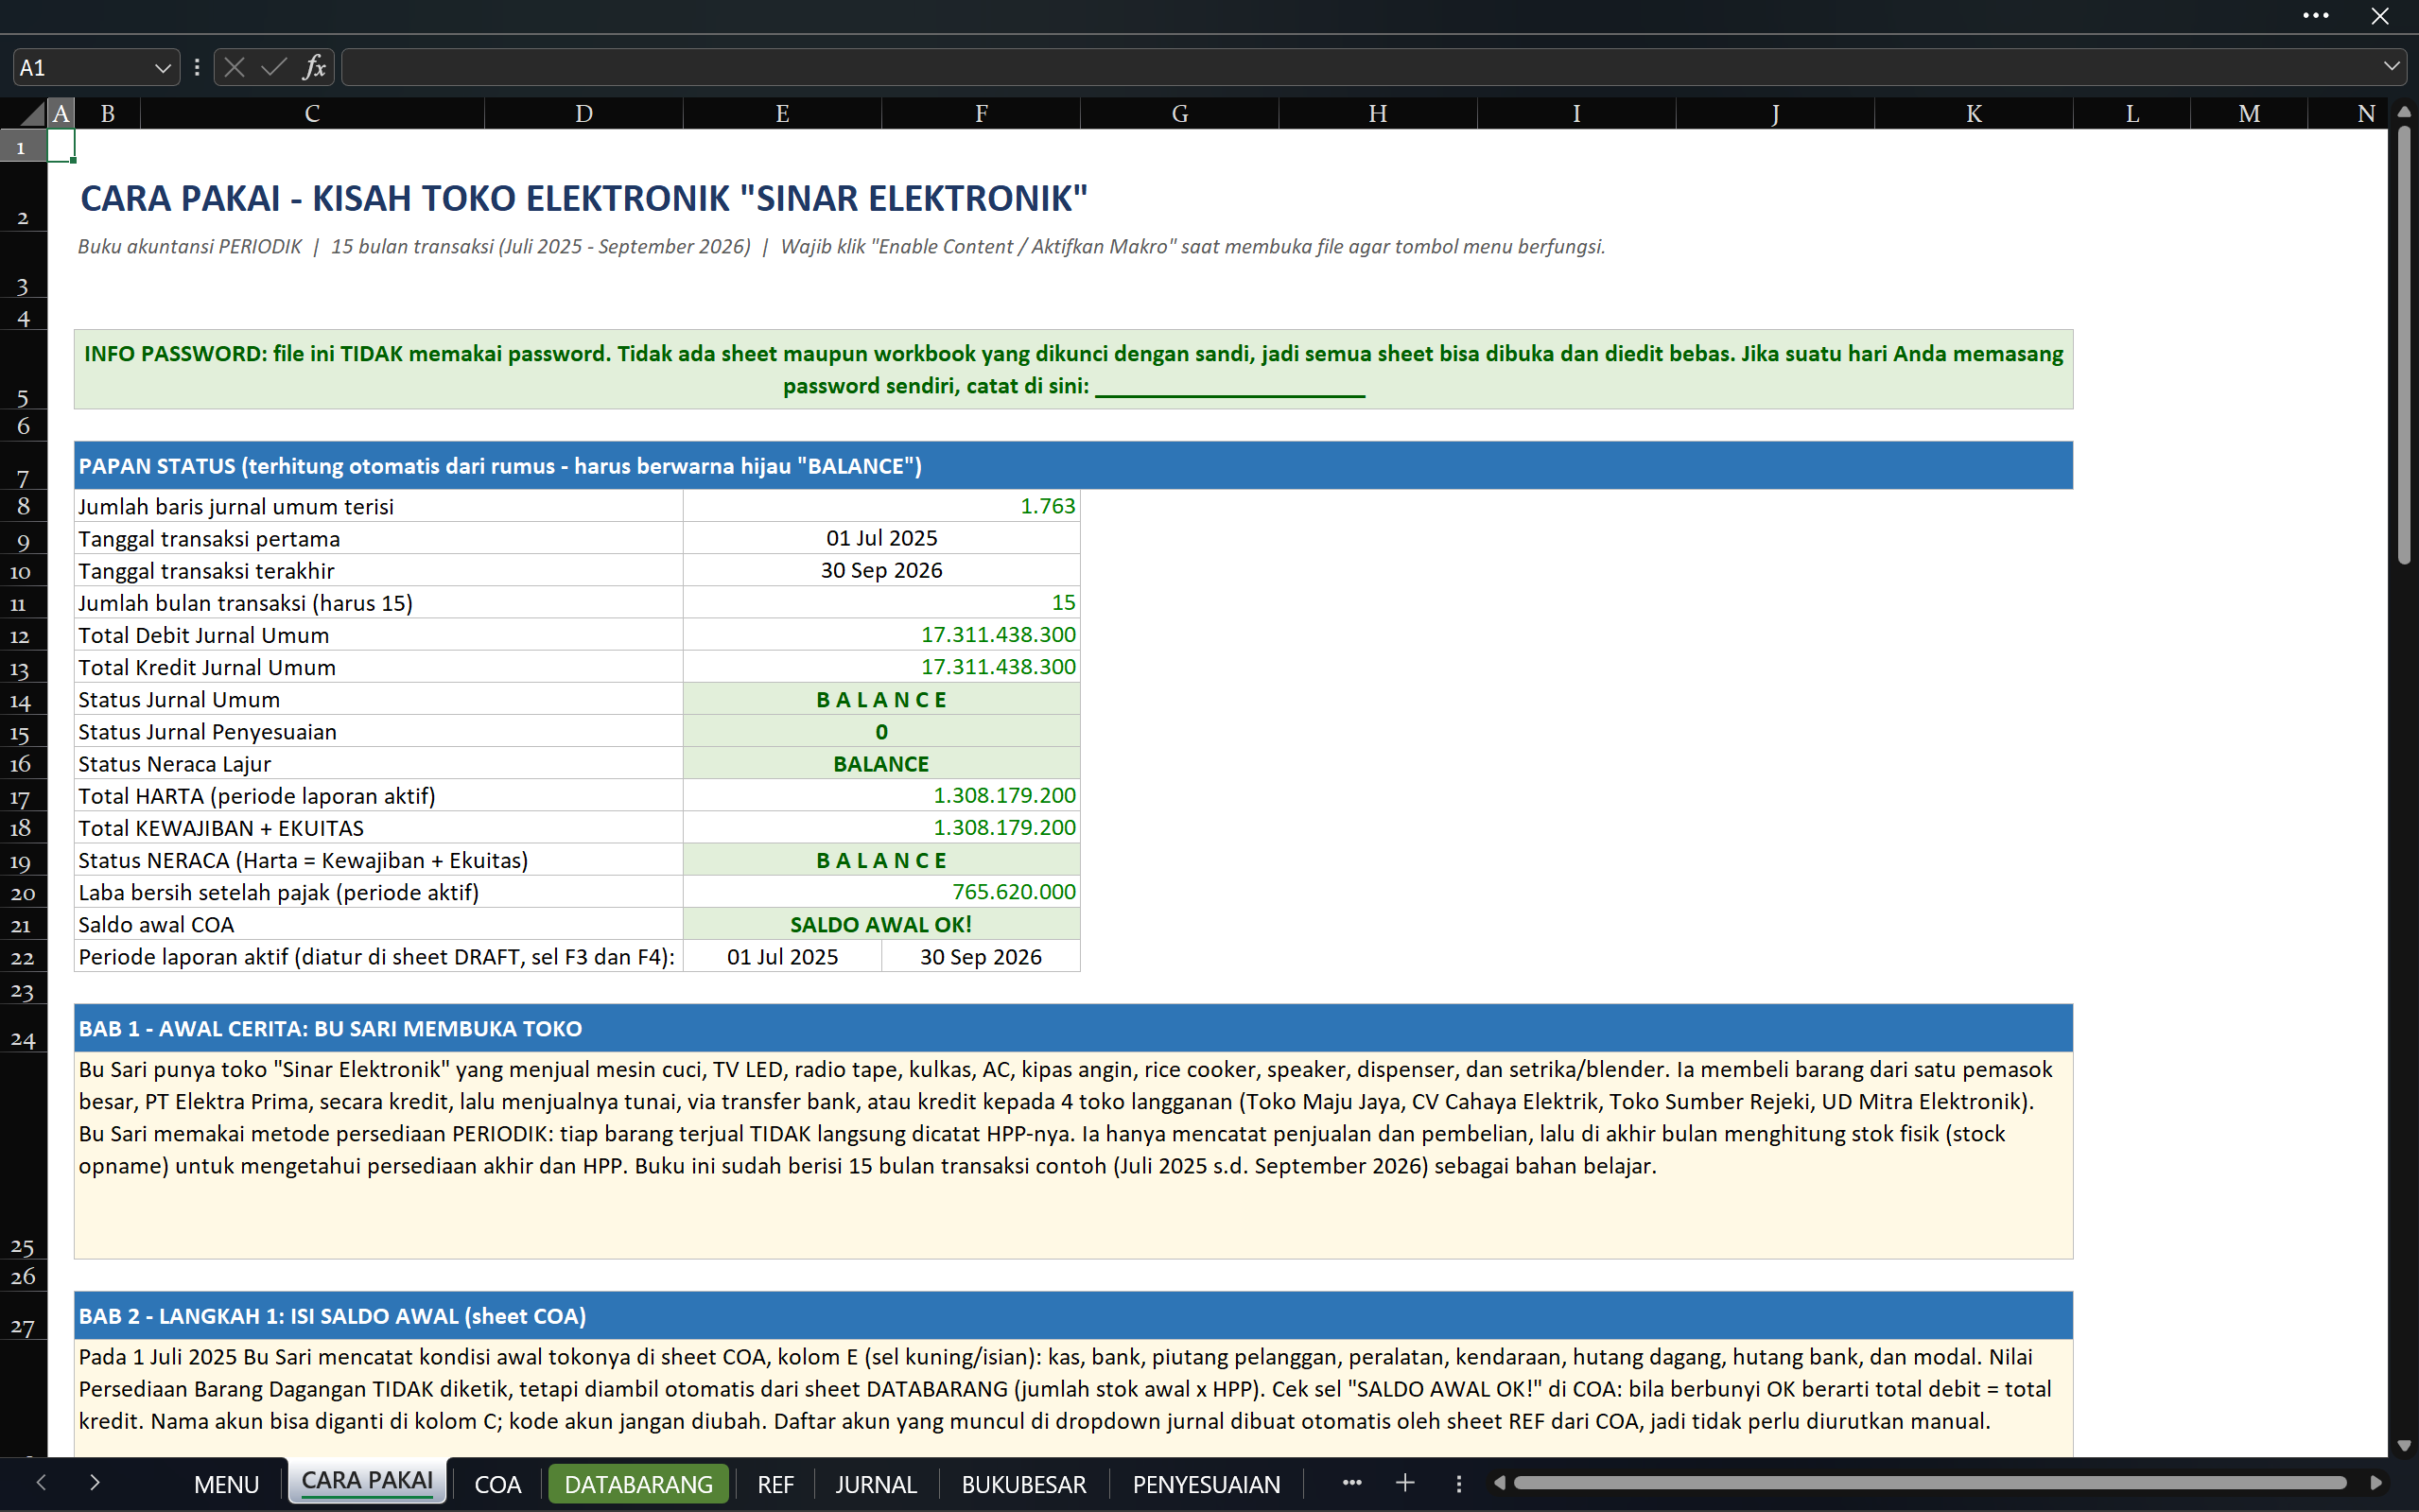Go to previous sheet tab arrow
The height and width of the screenshot is (1512, 2419).
click(41, 1483)
